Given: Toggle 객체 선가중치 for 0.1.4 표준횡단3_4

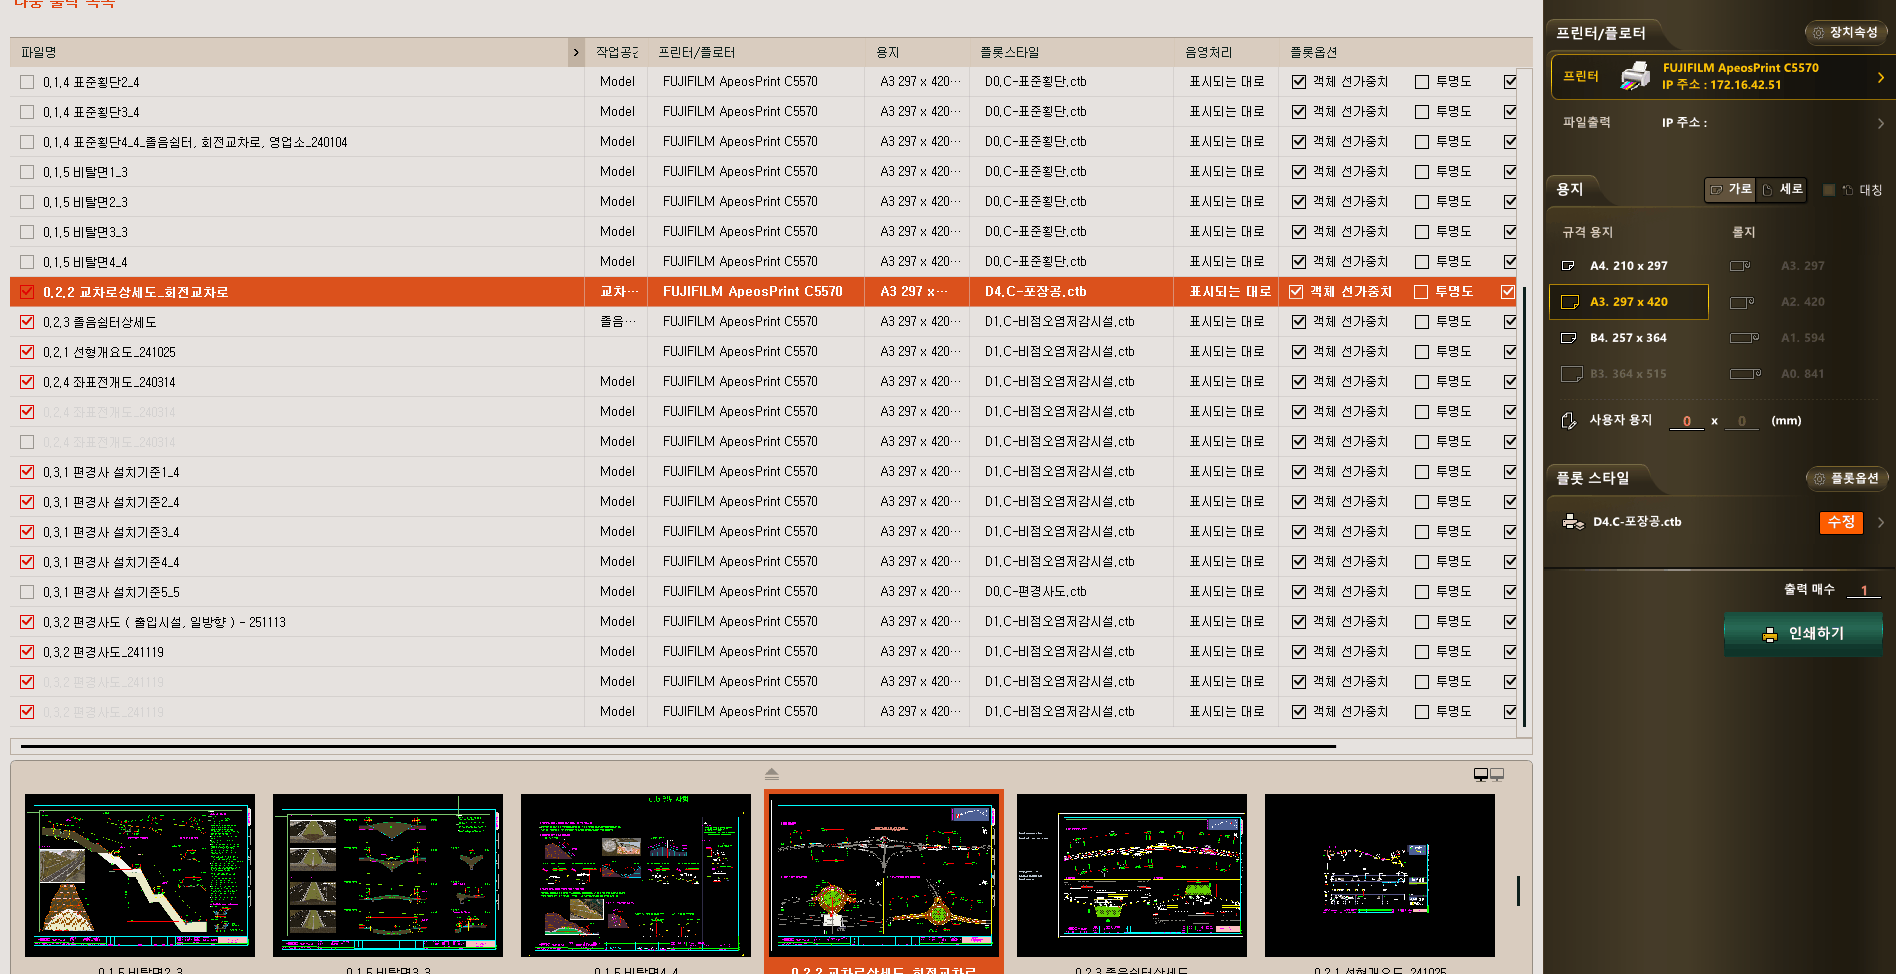Looking at the screenshot, I should point(1299,112).
